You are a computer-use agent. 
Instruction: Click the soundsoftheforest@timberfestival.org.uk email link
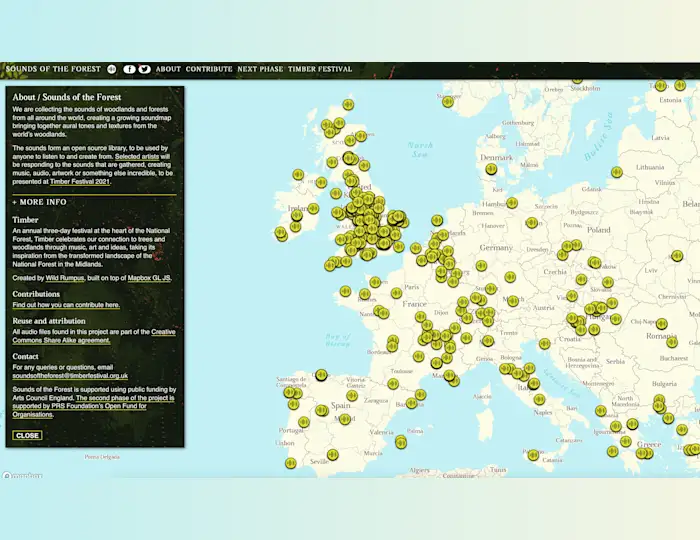click(70, 376)
